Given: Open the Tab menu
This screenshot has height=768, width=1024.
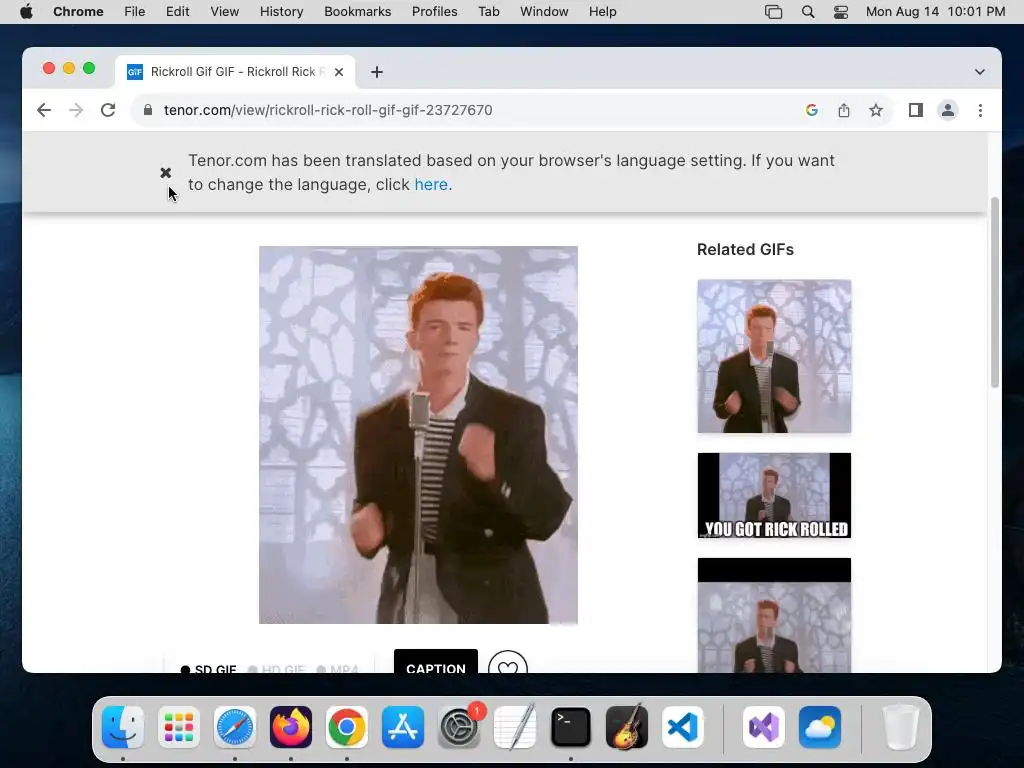Looking at the screenshot, I should point(488,12).
